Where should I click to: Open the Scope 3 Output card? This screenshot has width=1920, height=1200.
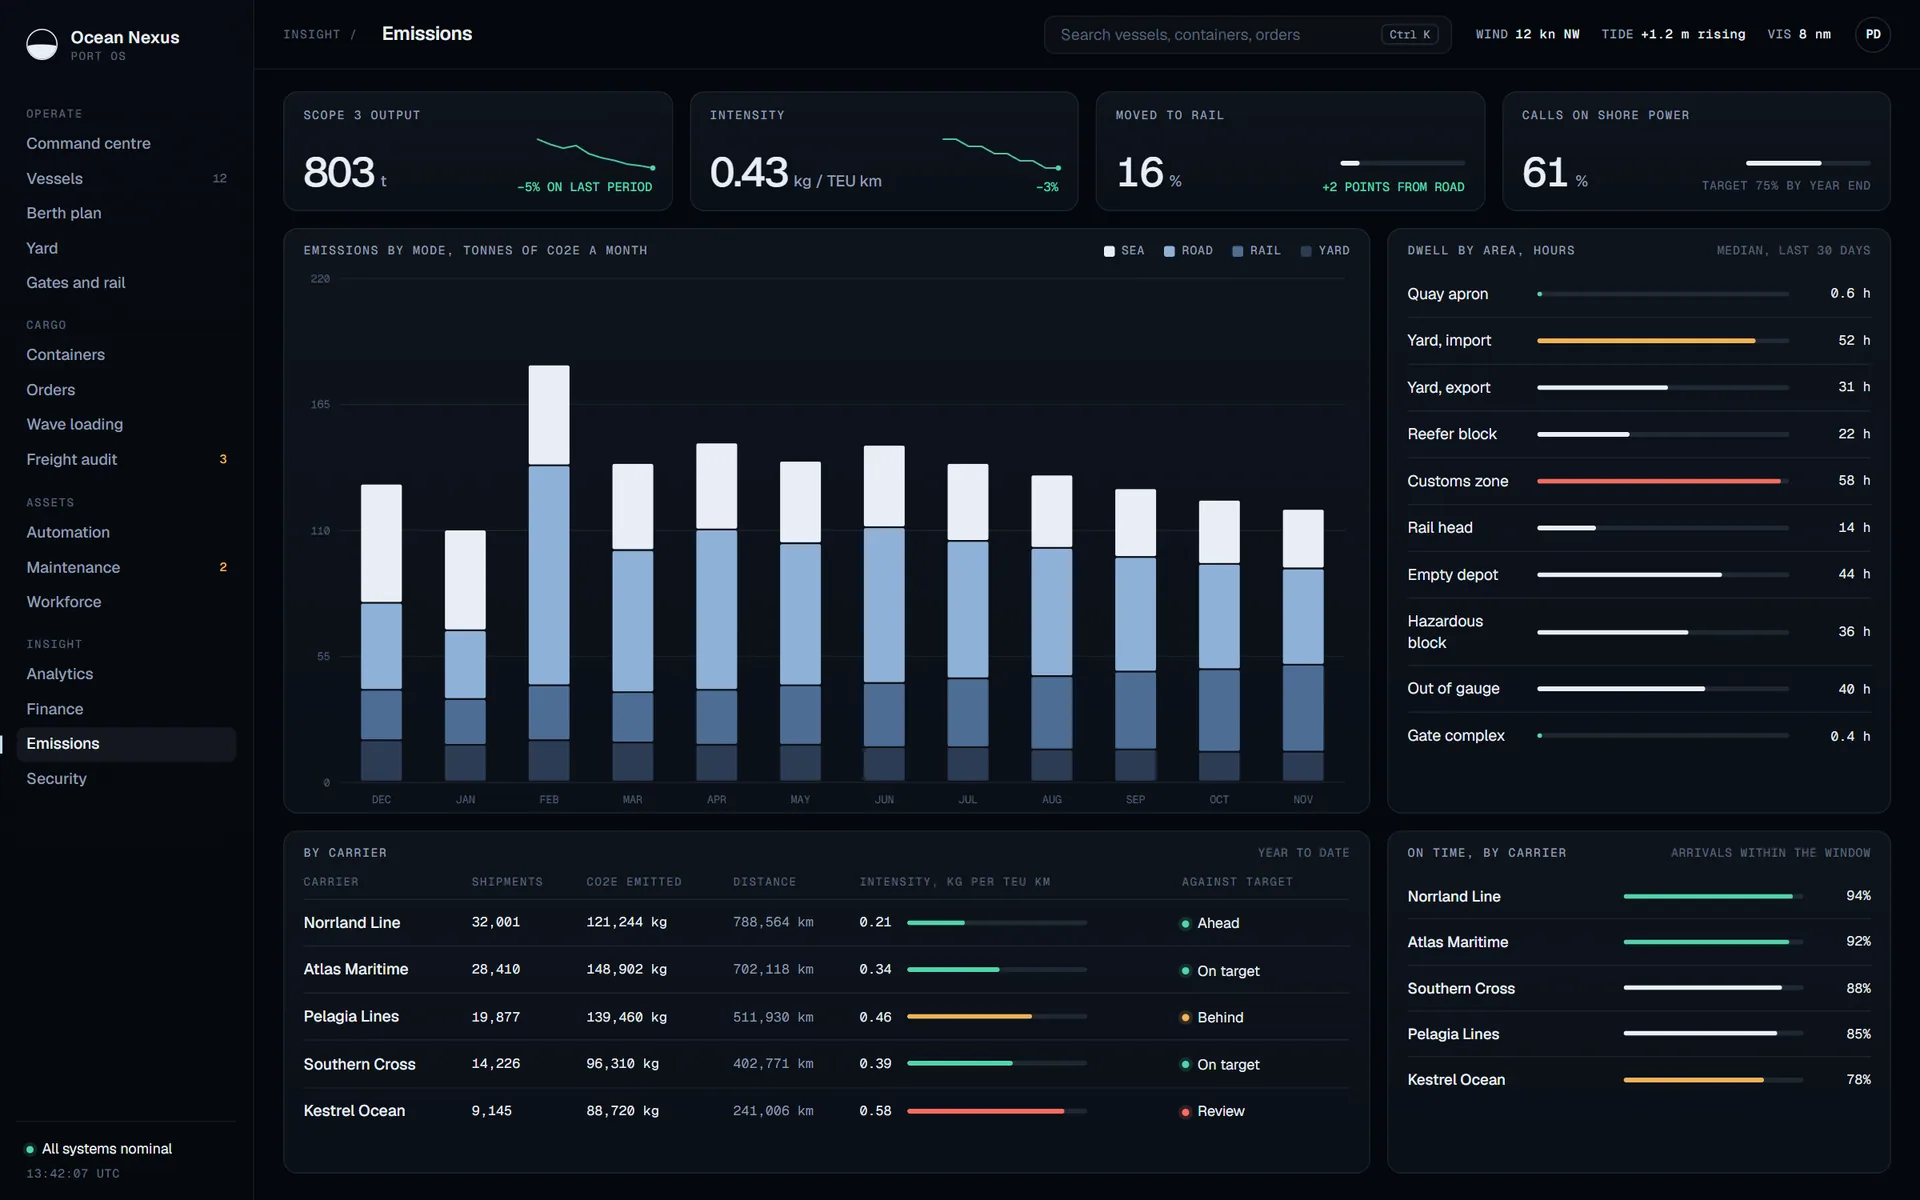(478, 151)
